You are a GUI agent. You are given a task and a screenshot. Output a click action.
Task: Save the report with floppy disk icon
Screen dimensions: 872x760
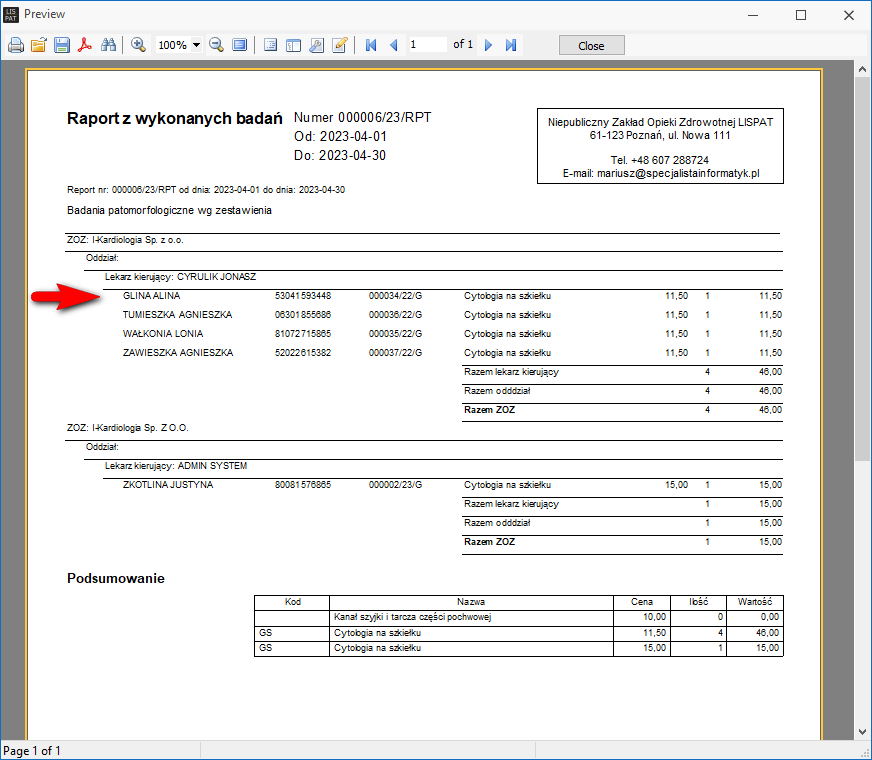[62, 45]
